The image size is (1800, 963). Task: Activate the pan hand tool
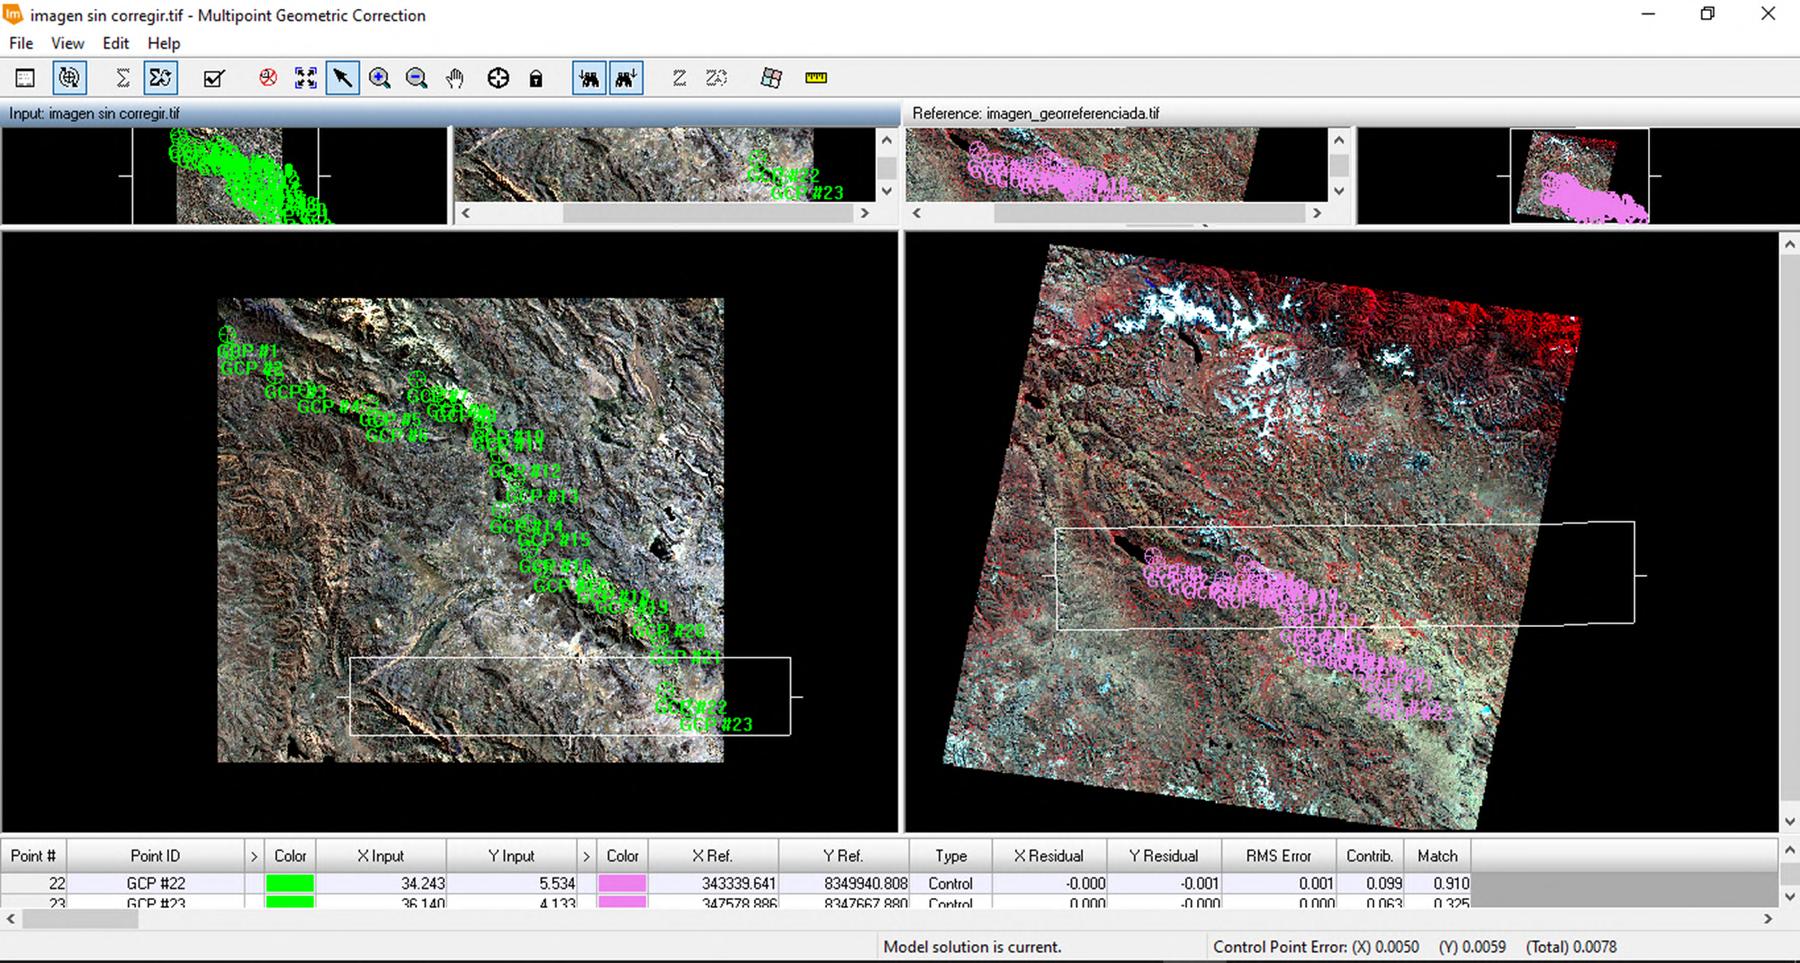coord(455,78)
